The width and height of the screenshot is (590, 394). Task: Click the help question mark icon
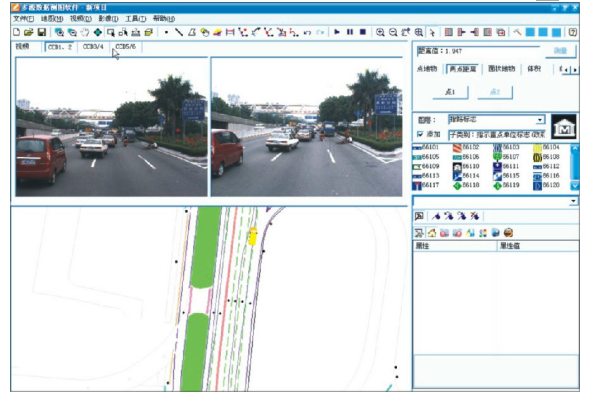click(x=572, y=32)
